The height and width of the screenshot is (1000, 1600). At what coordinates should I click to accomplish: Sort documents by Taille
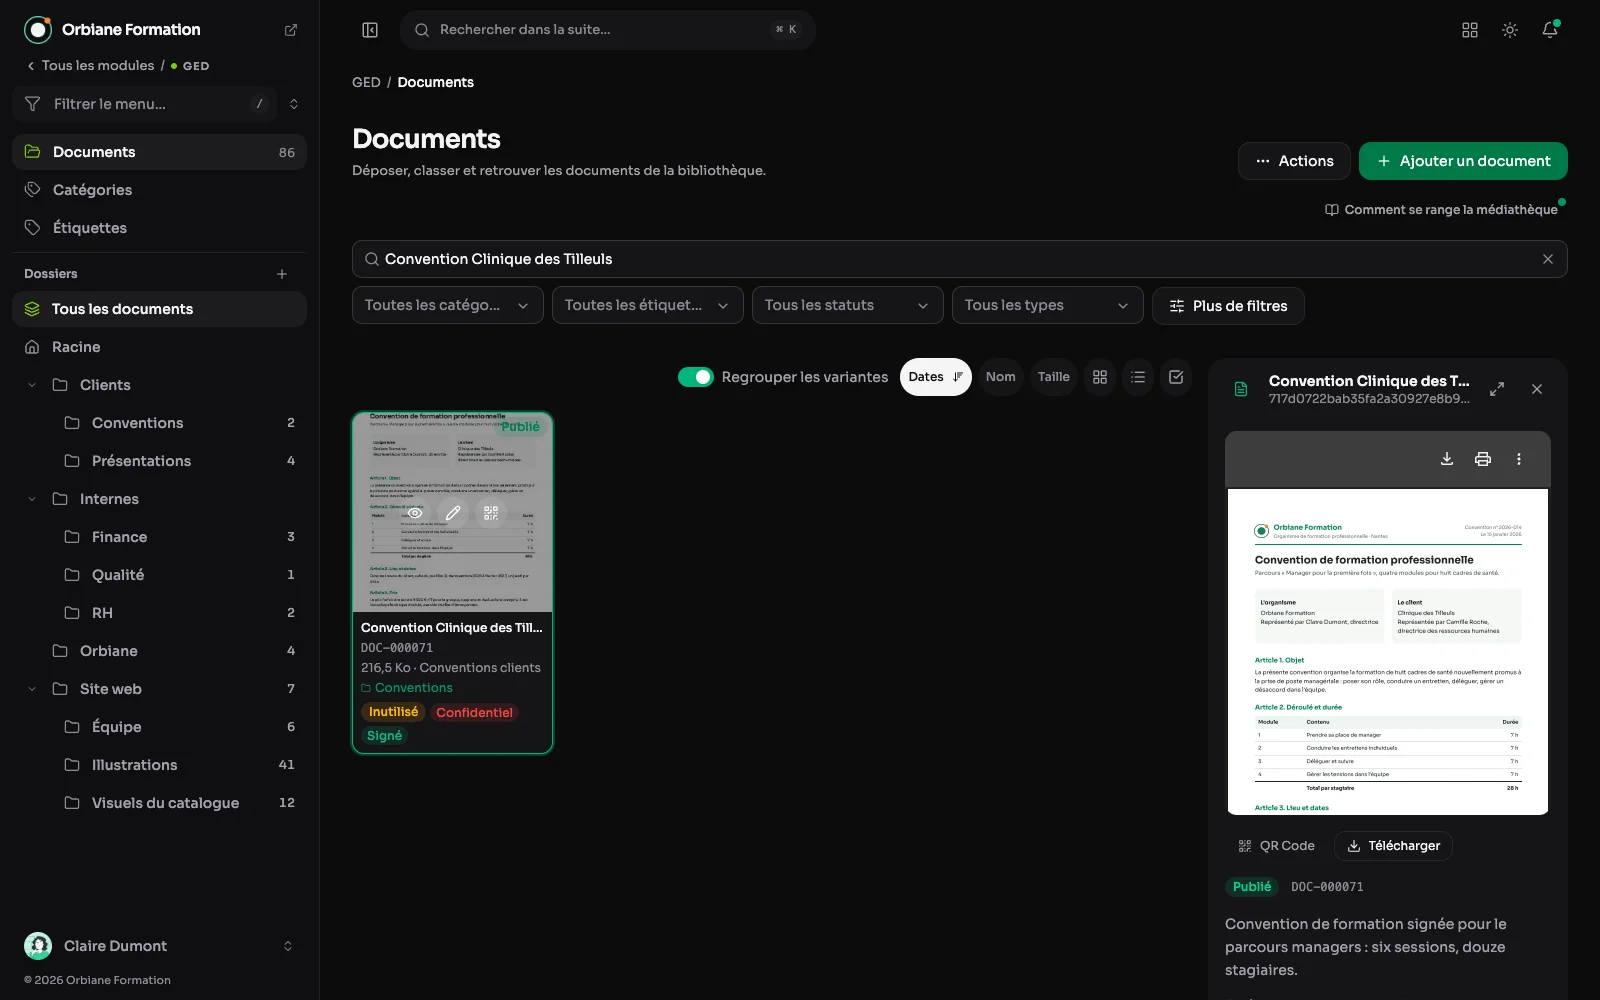pos(1053,377)
